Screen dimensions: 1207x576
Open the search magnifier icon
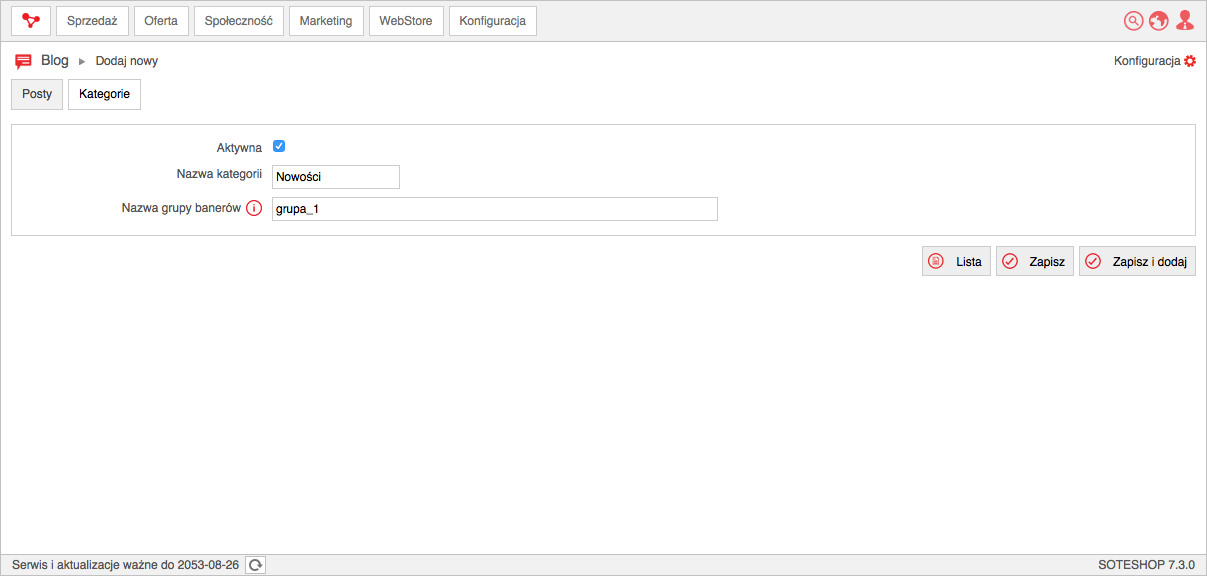(x=1134, y=21)
